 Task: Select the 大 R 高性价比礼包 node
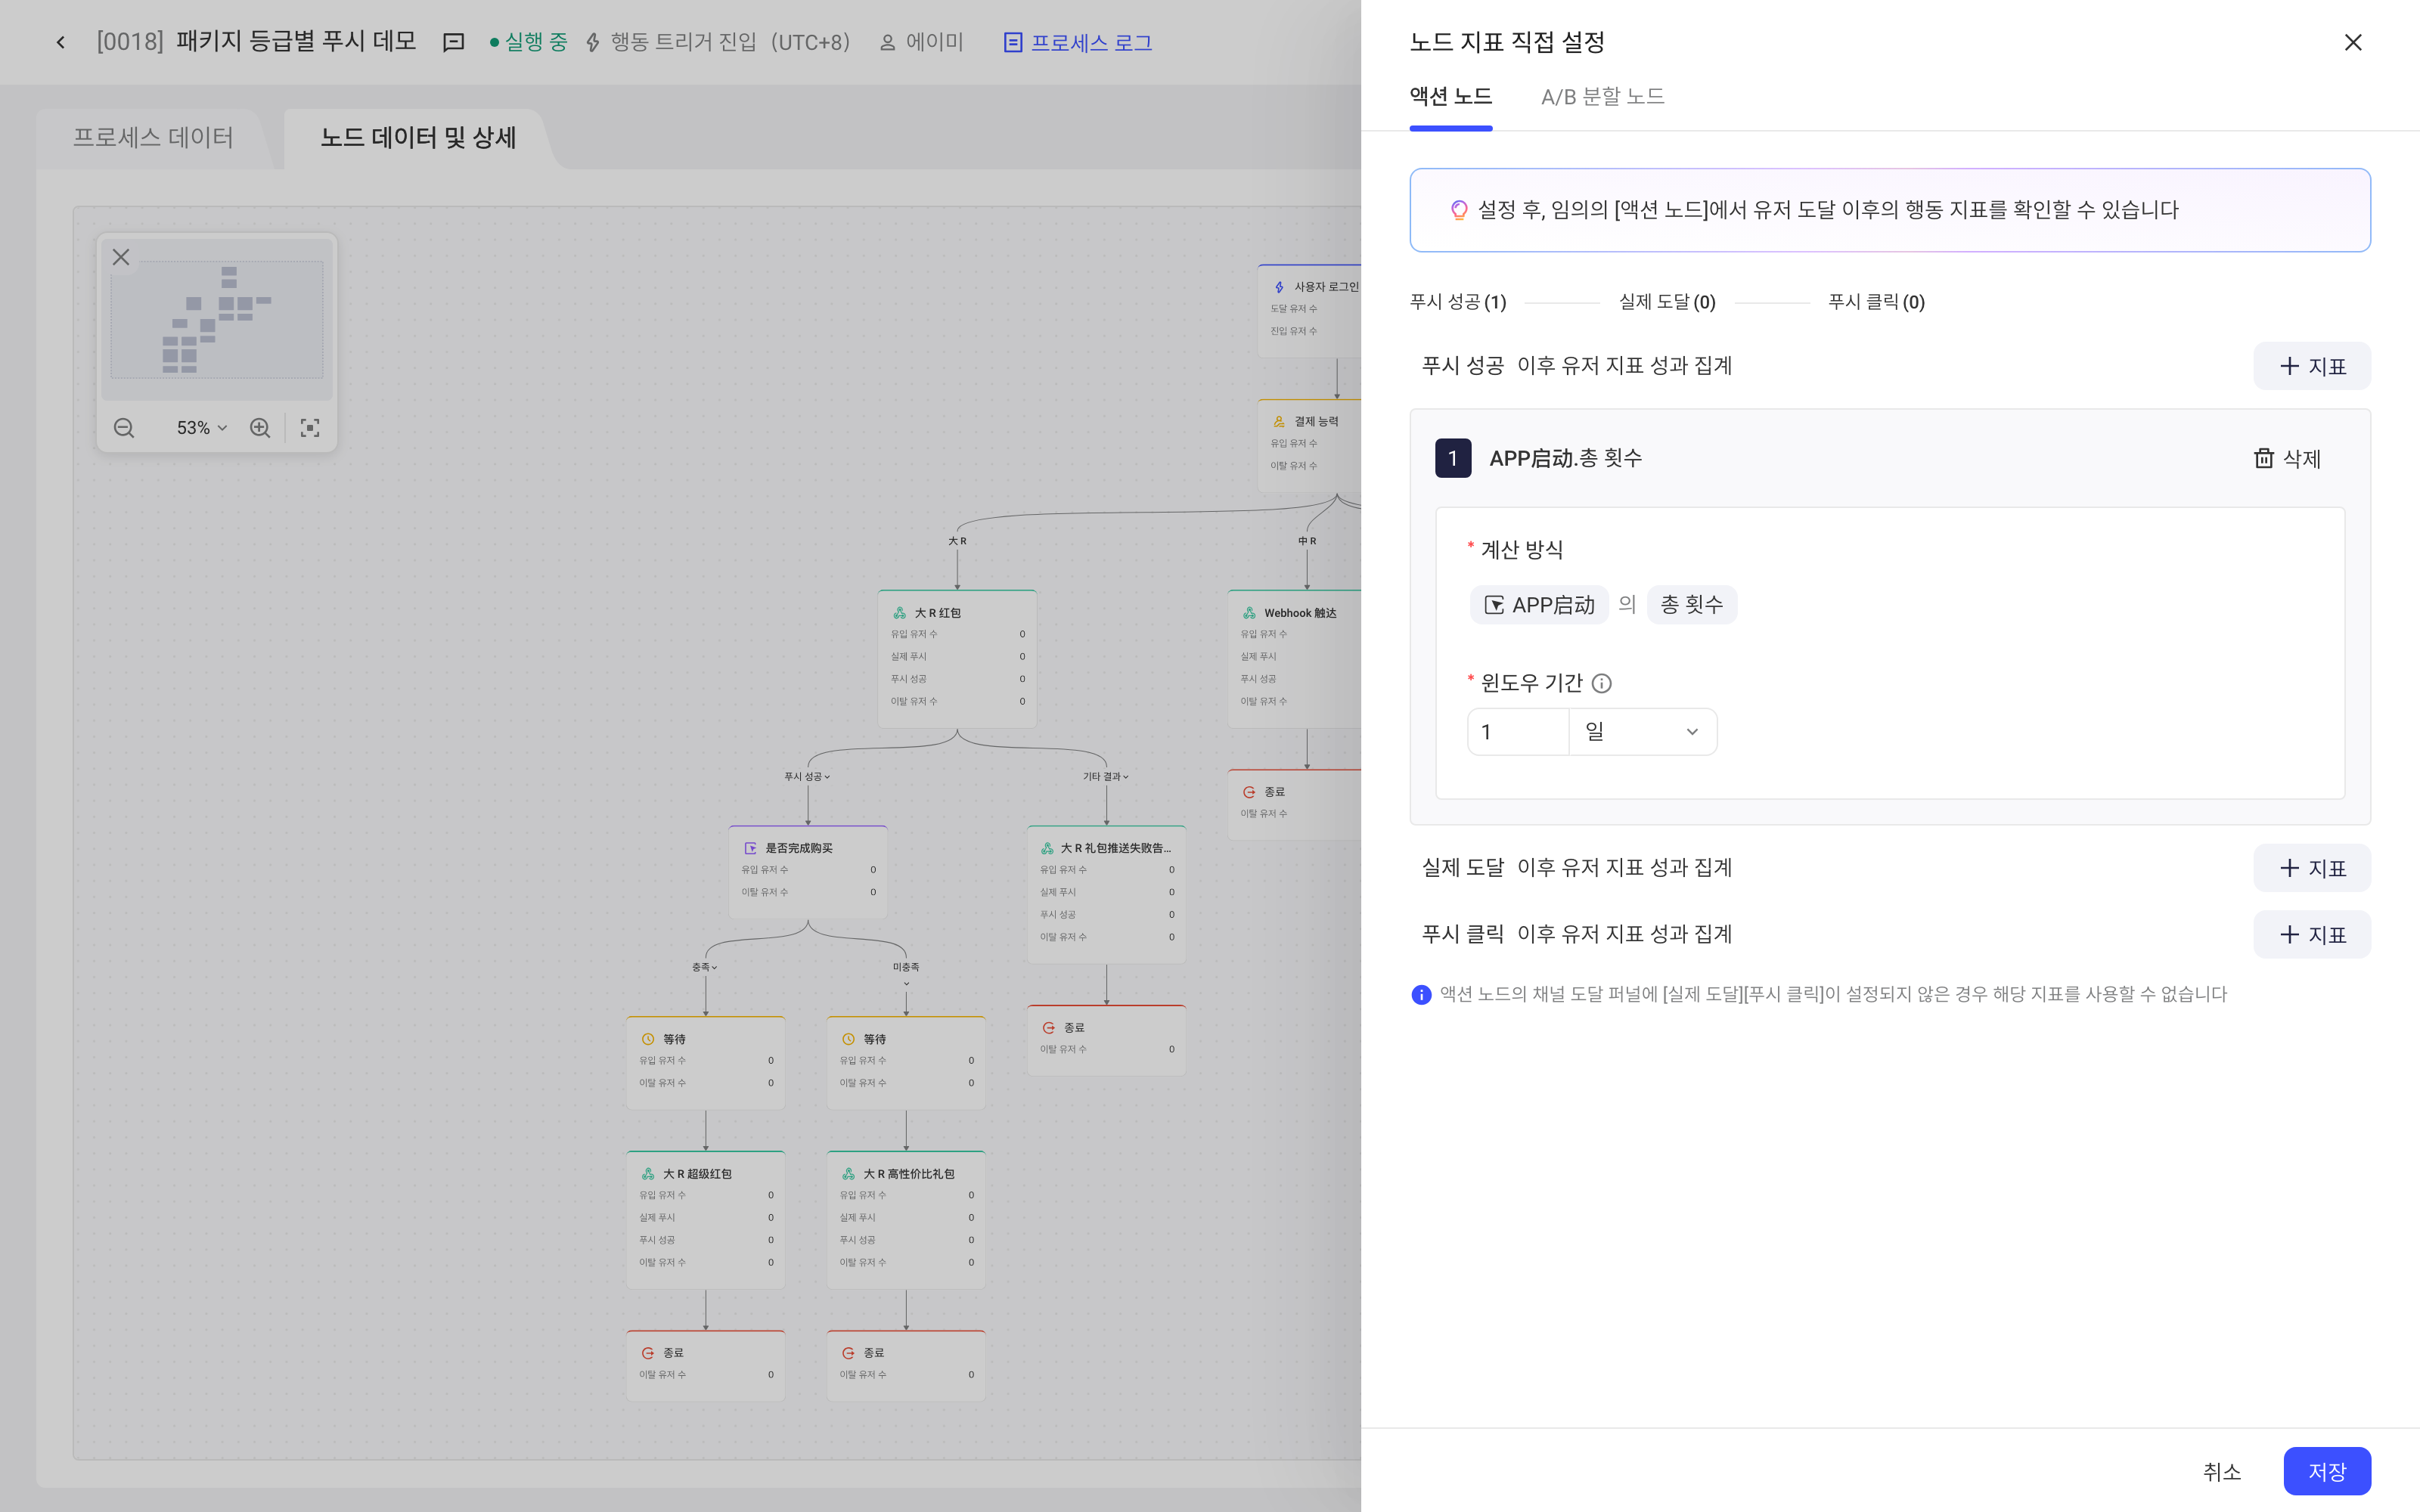[x=906, y=1219]
